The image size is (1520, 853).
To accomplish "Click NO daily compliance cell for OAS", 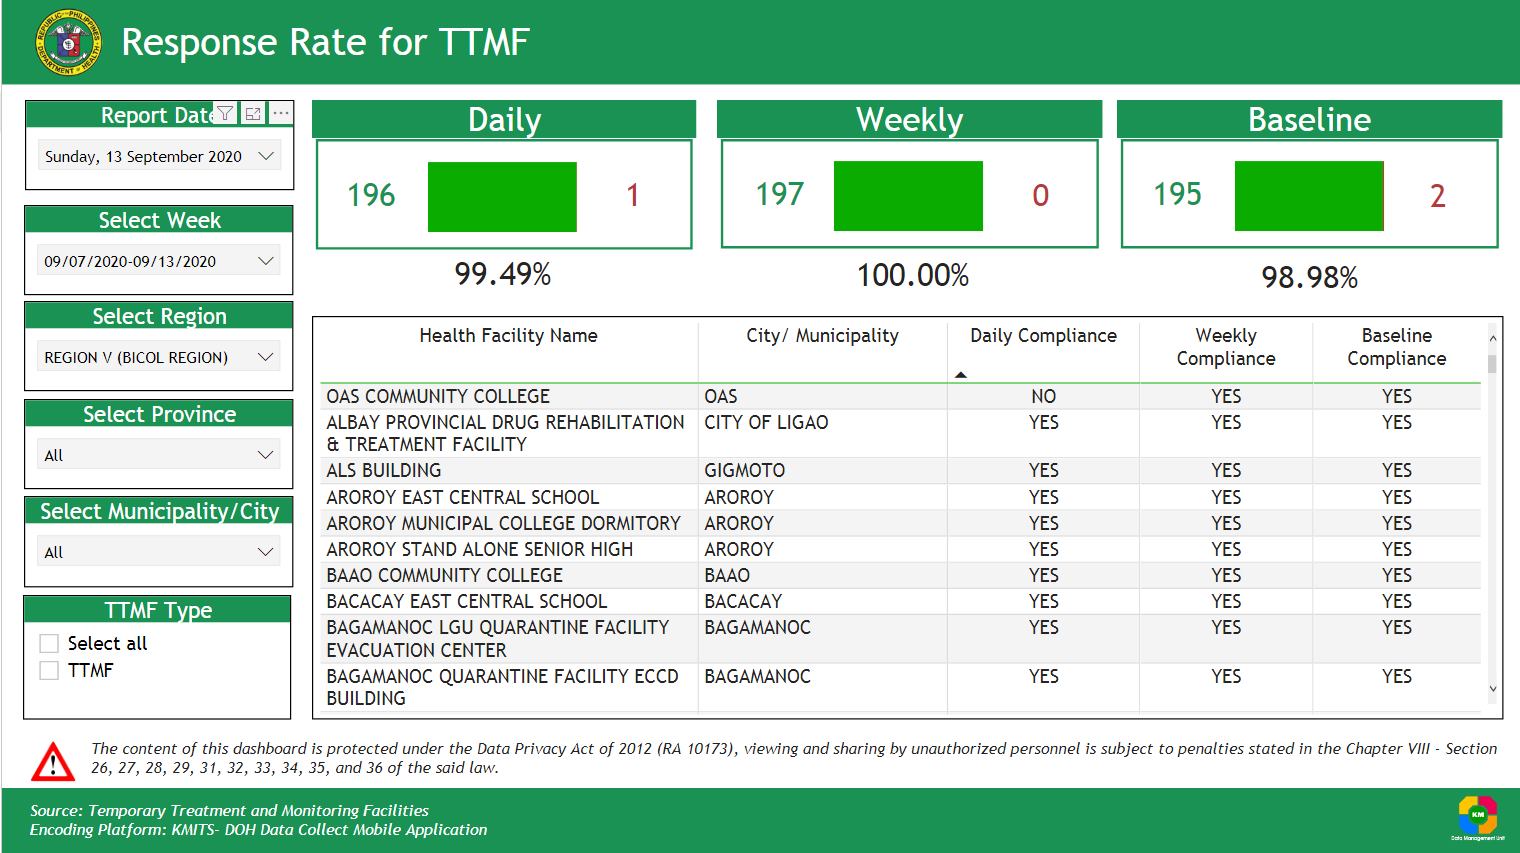I will tap(1043, 396).
